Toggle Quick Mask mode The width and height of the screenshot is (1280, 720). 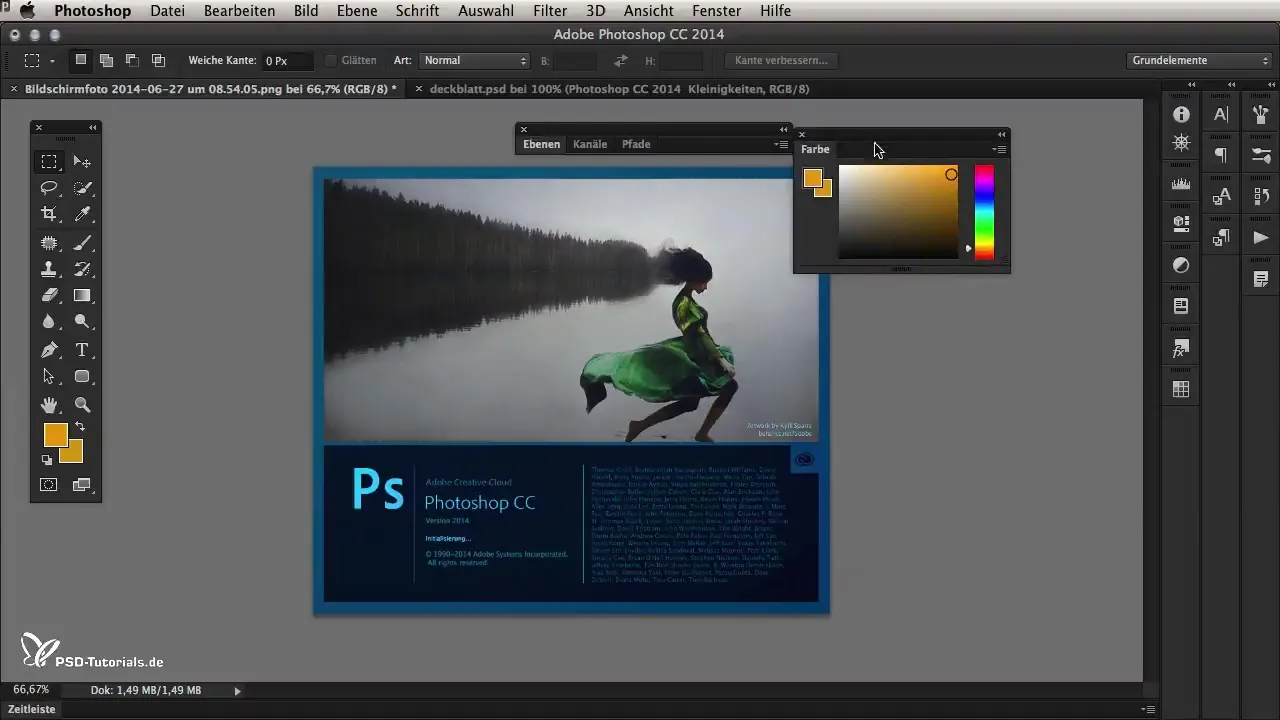point(48,485)
